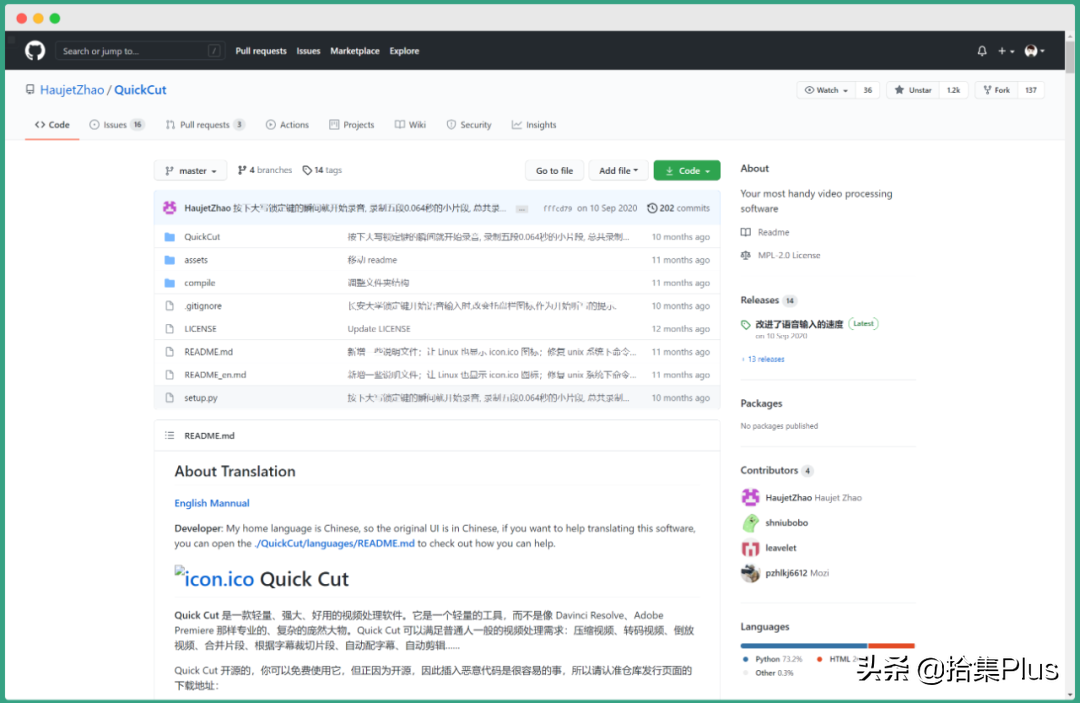Open README.md in file list

209,352
